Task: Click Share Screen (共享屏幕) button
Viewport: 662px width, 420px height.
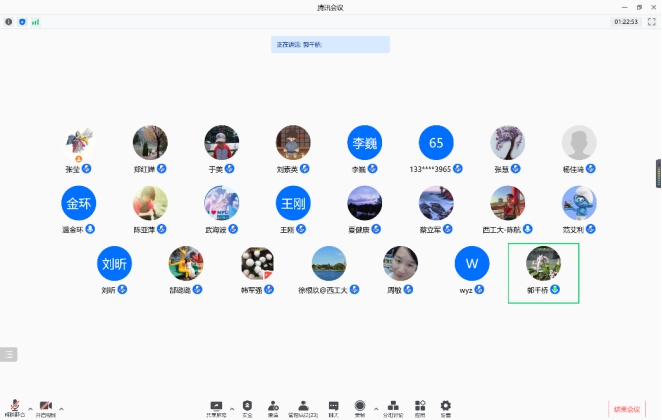Action: 216,407
